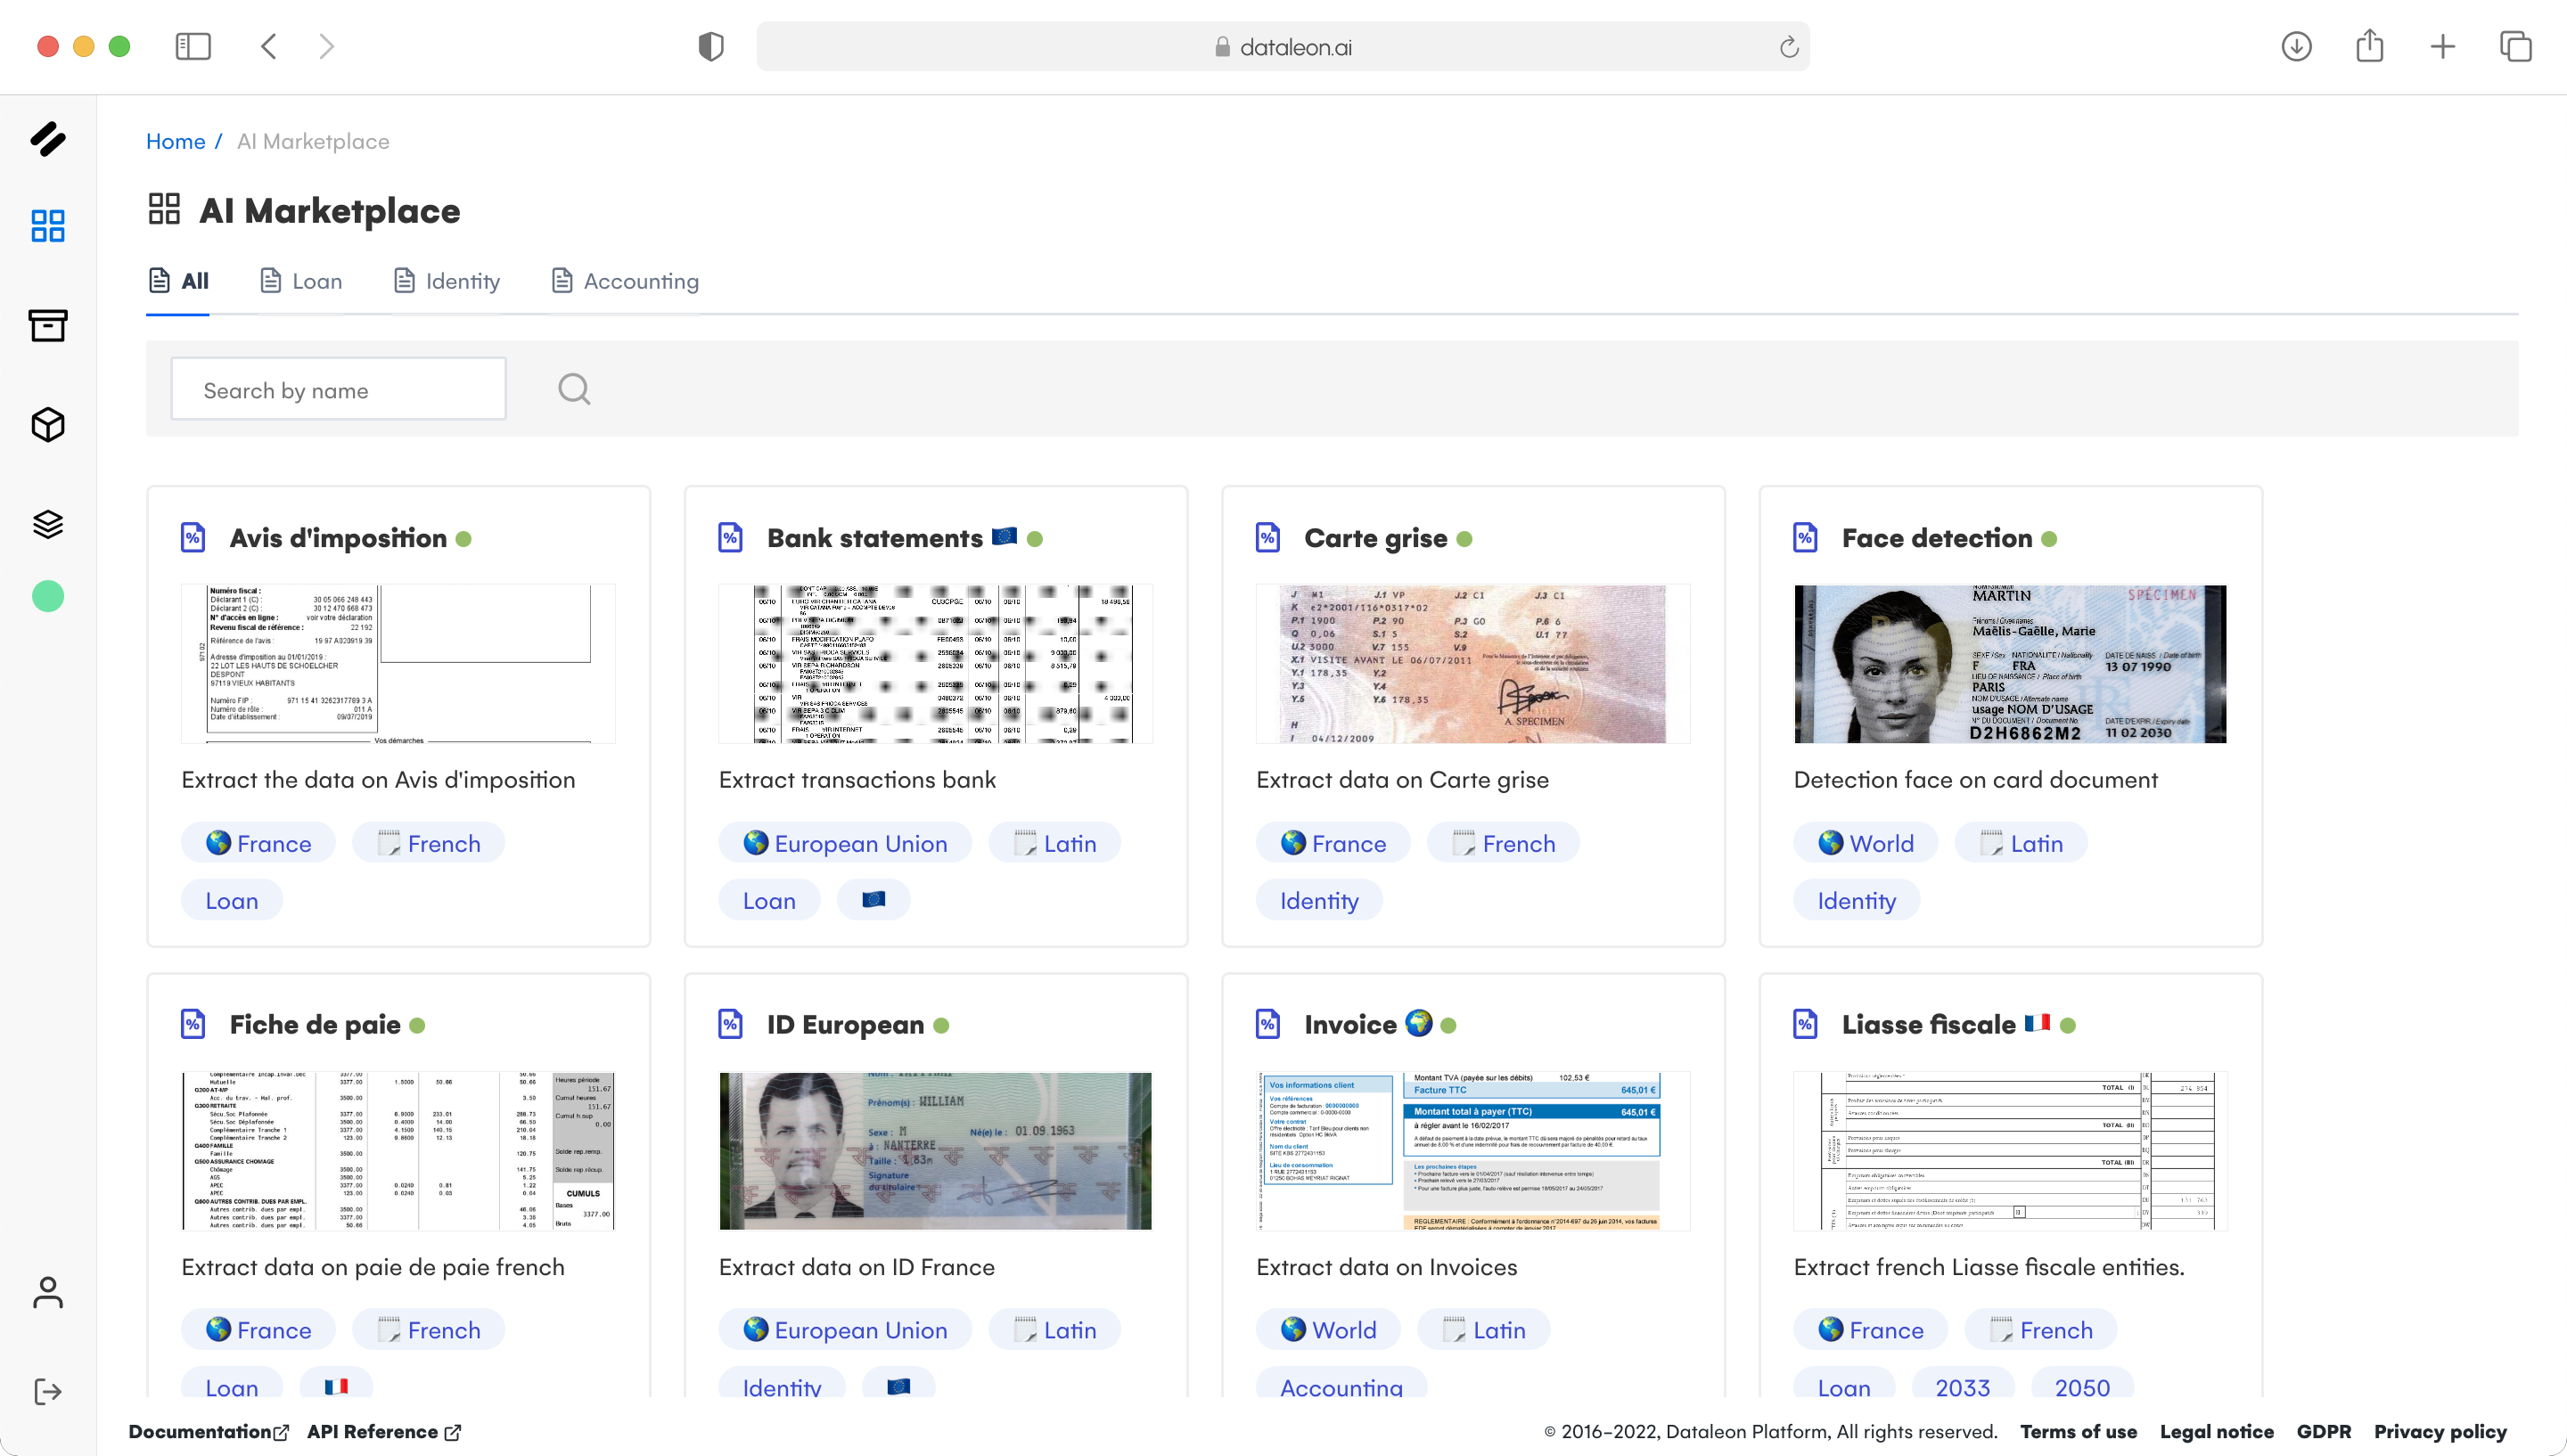Image resolution: width=2567 pixels, height=1456 pixels.
Task: Select the archive box icon in the sidebar
Action: coord(48,325)
